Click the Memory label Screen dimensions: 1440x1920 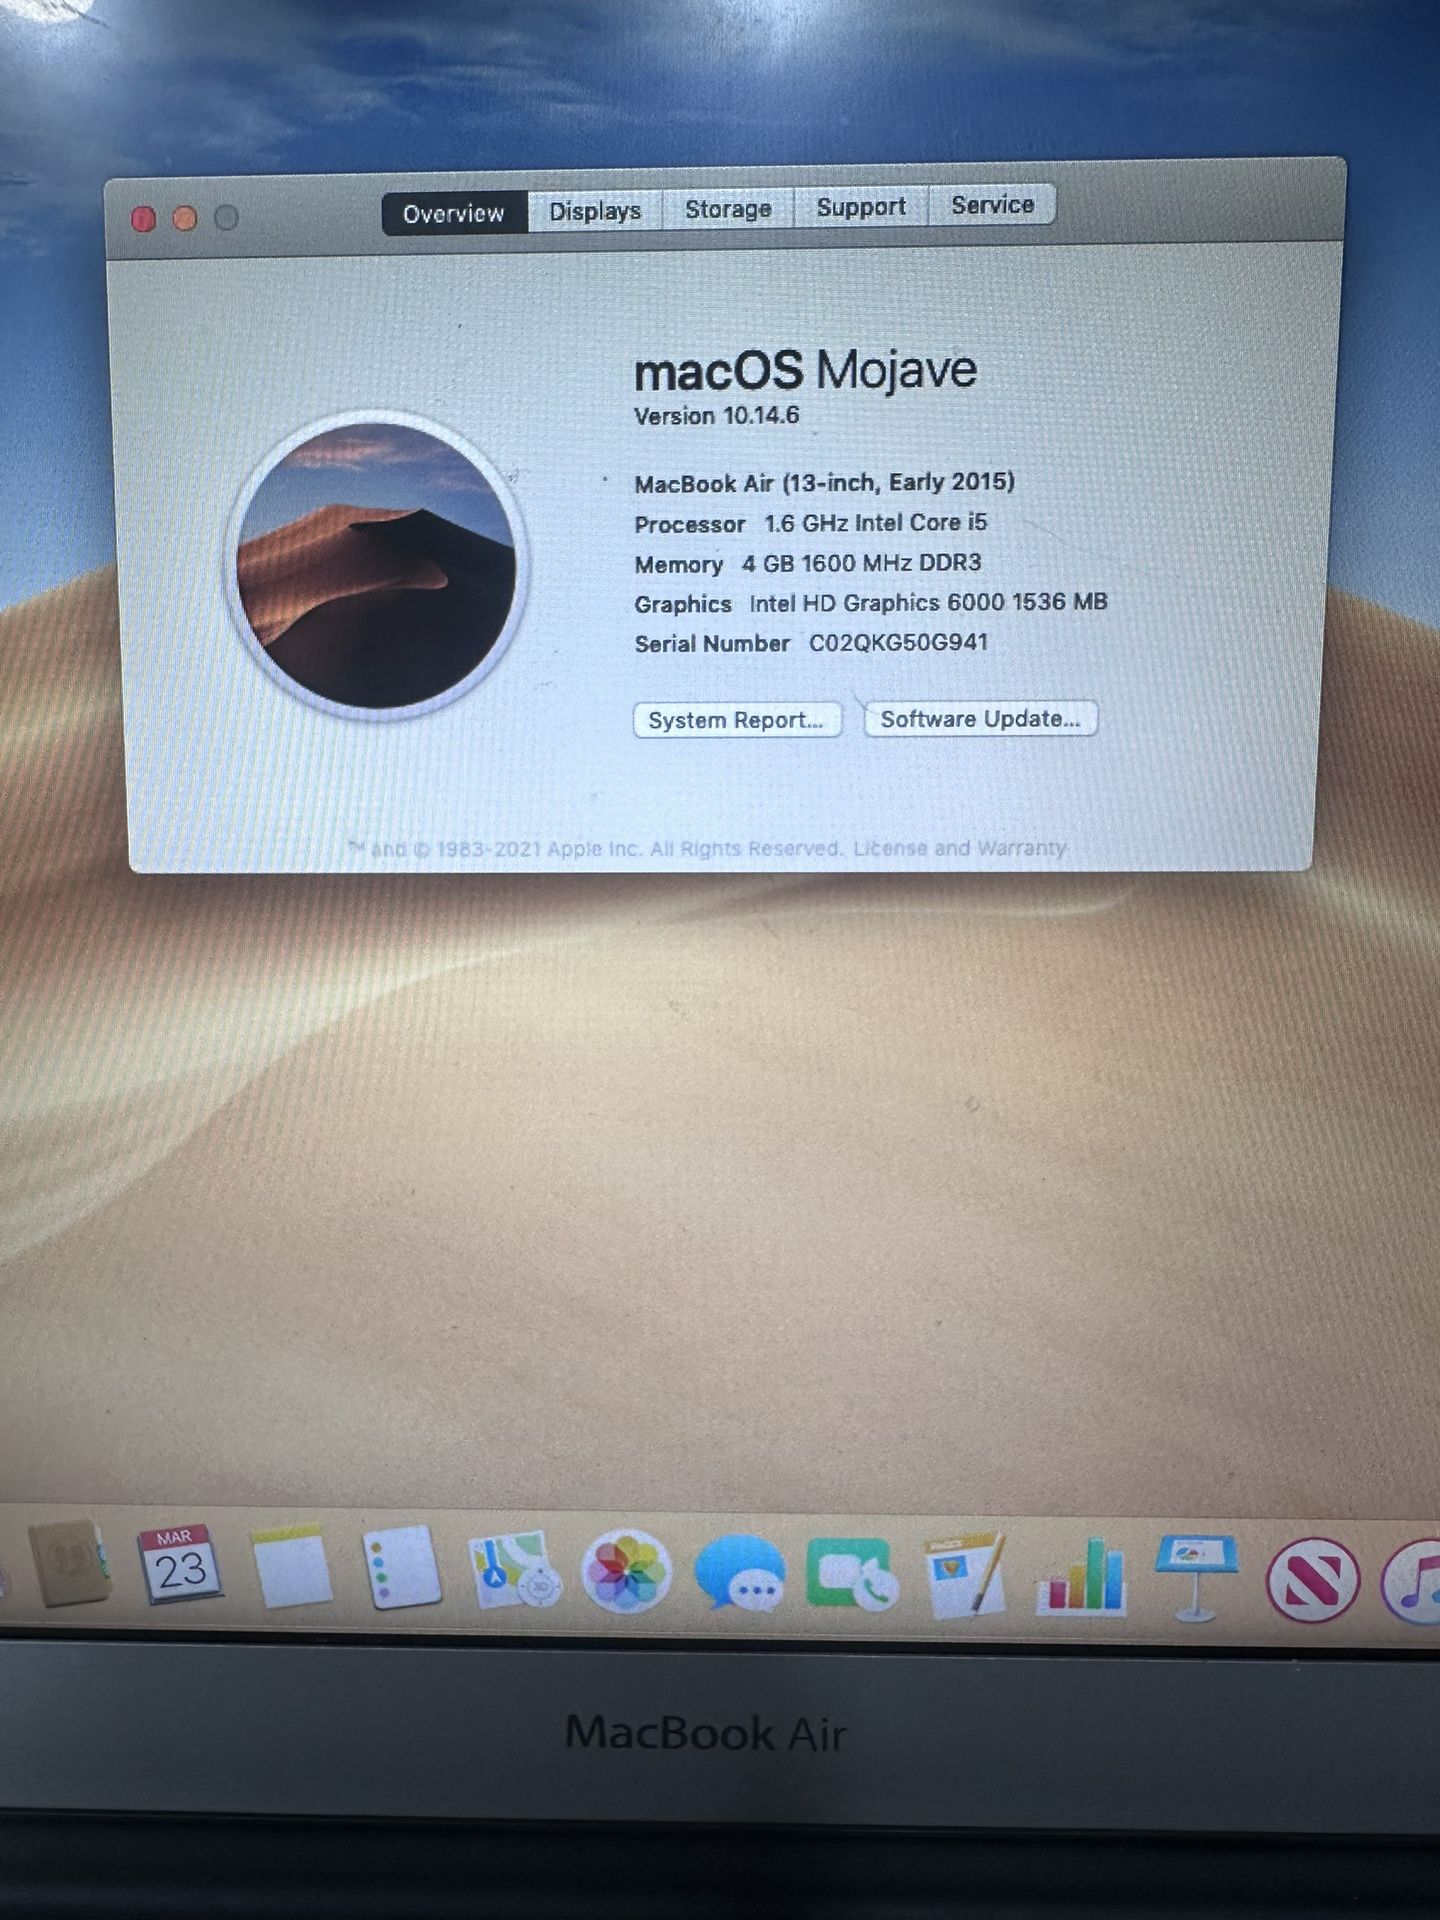click(x=678, y=565)
